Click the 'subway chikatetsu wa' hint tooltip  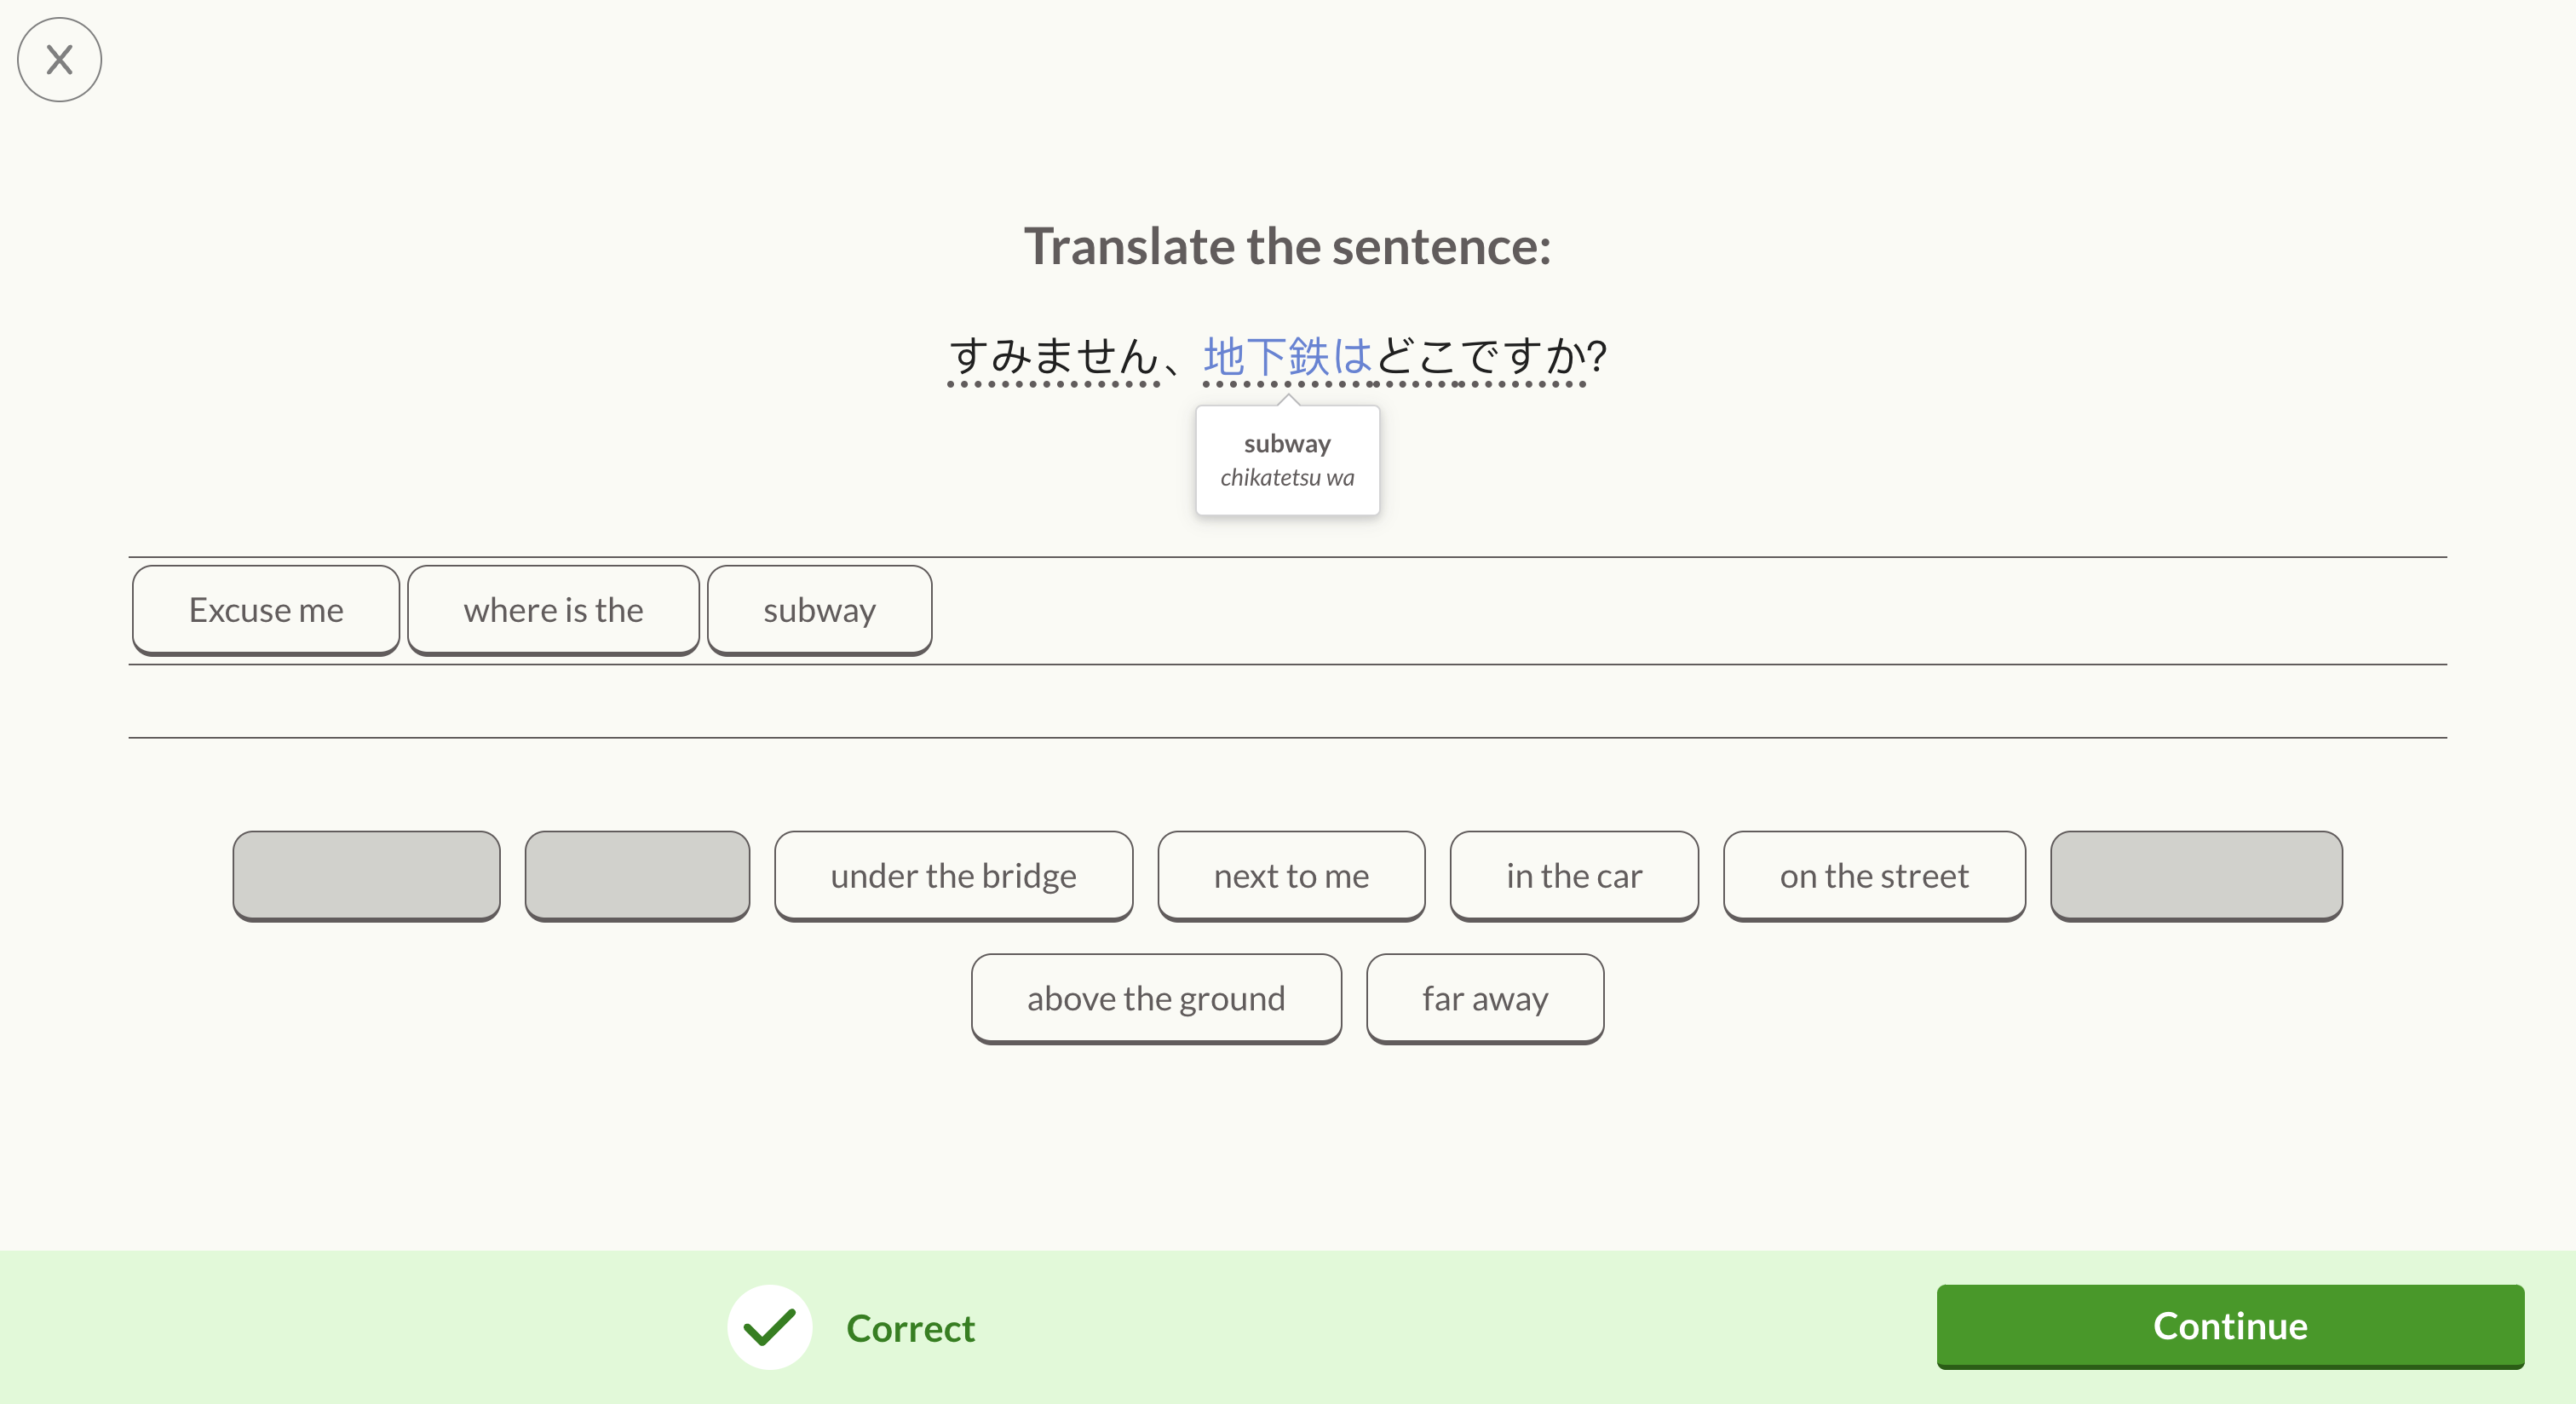click(1287, 460)
